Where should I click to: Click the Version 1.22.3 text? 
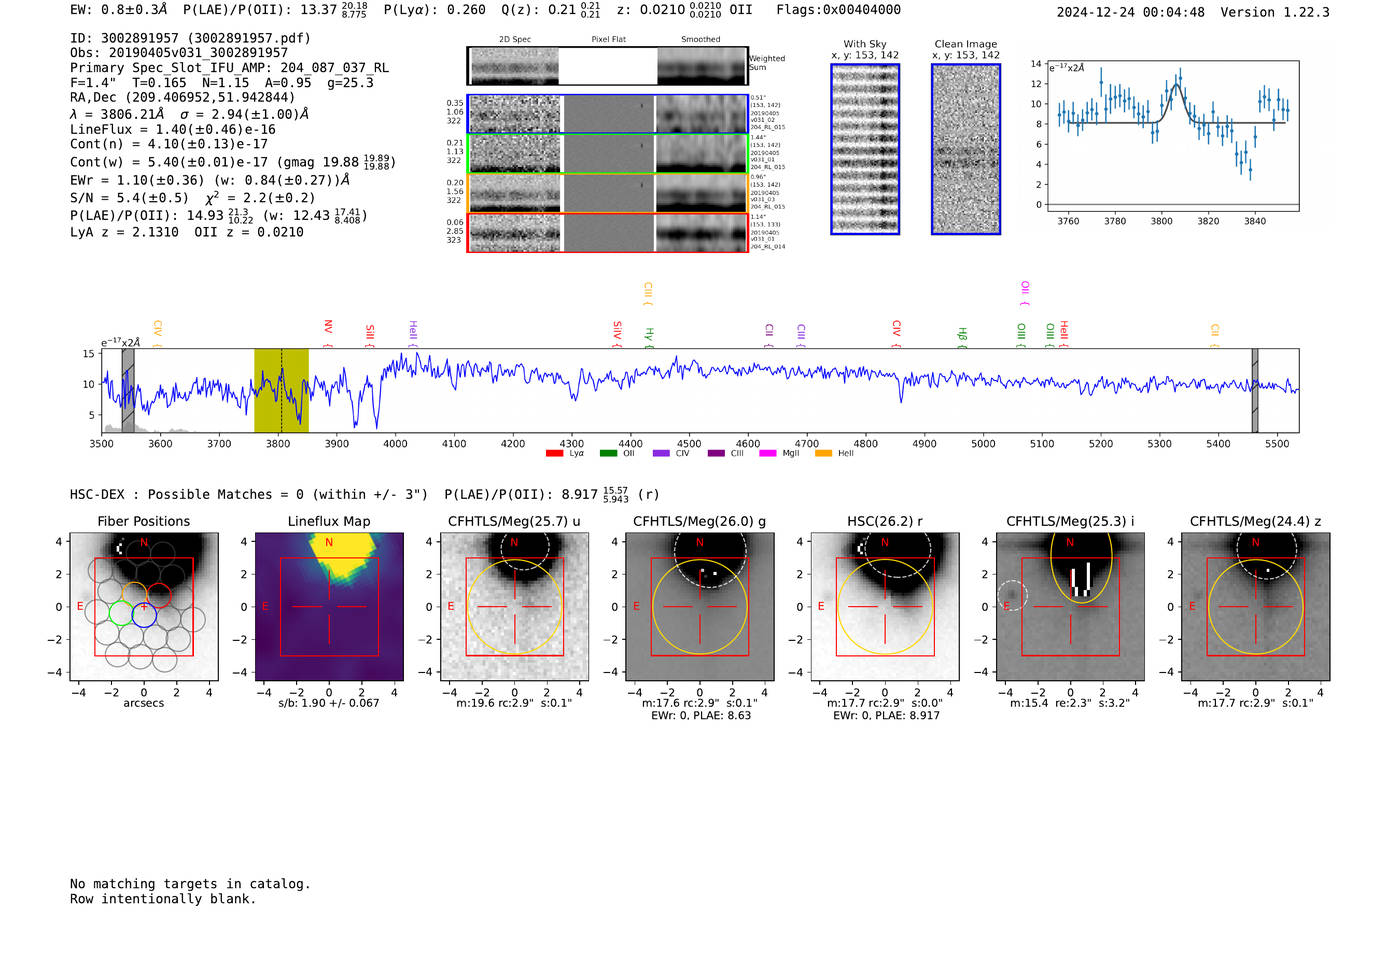[x=1275, y=12]
